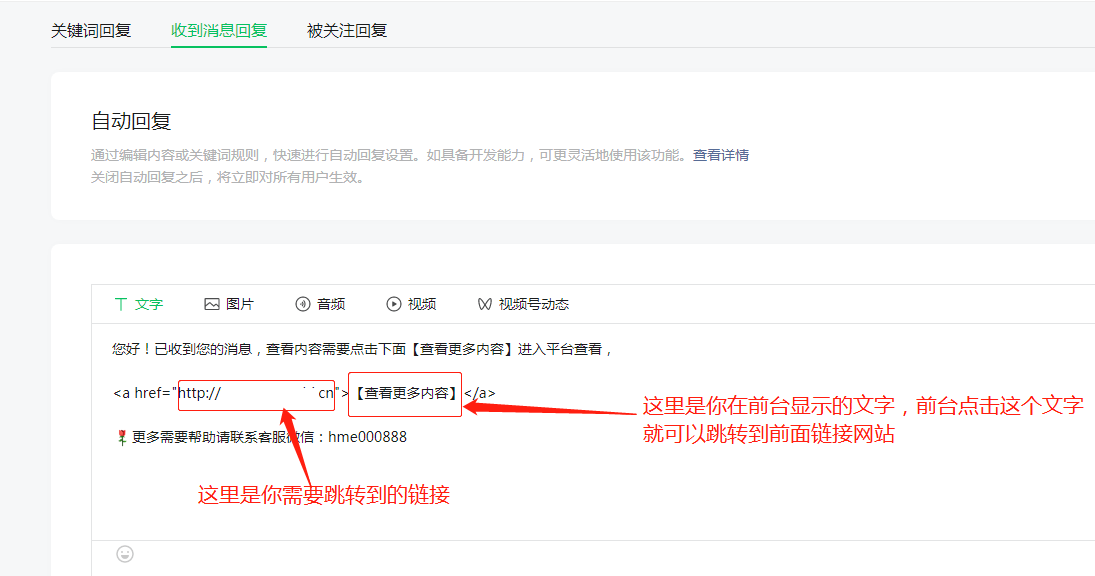This screenshot has width=1095, height=576.
Task: Click the greeting line starting with 您好
Action: click(362, 349)
